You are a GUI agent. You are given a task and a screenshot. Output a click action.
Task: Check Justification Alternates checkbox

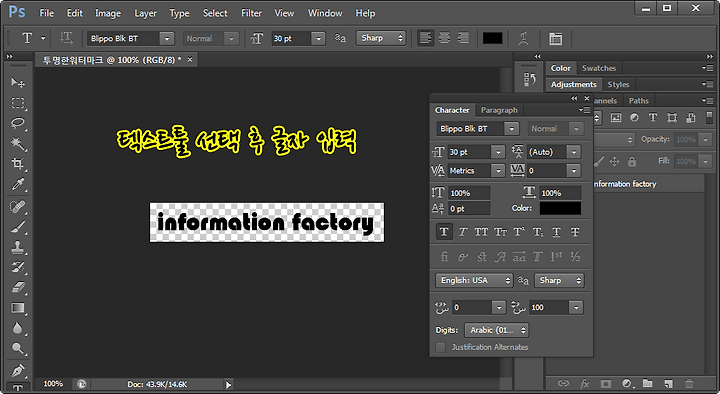(440, 347)
